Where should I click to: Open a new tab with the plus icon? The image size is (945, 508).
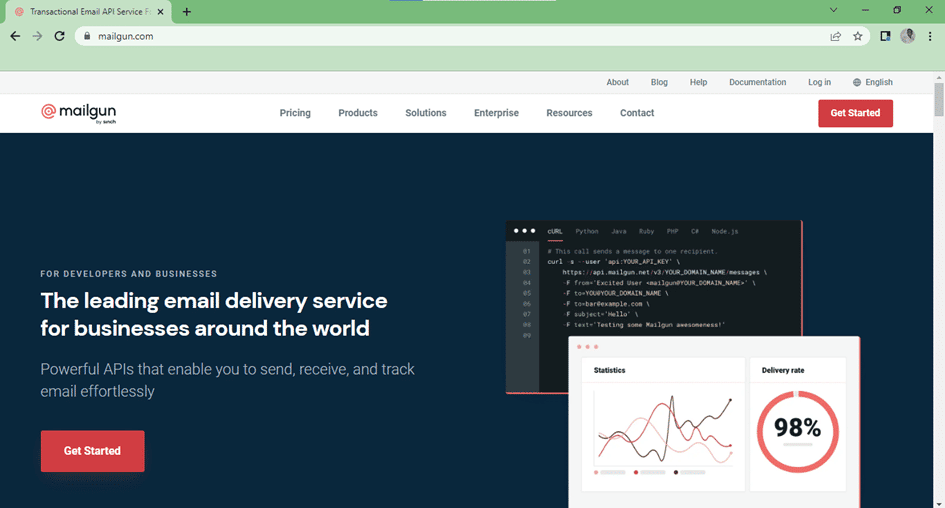click(x=187, y=11)
